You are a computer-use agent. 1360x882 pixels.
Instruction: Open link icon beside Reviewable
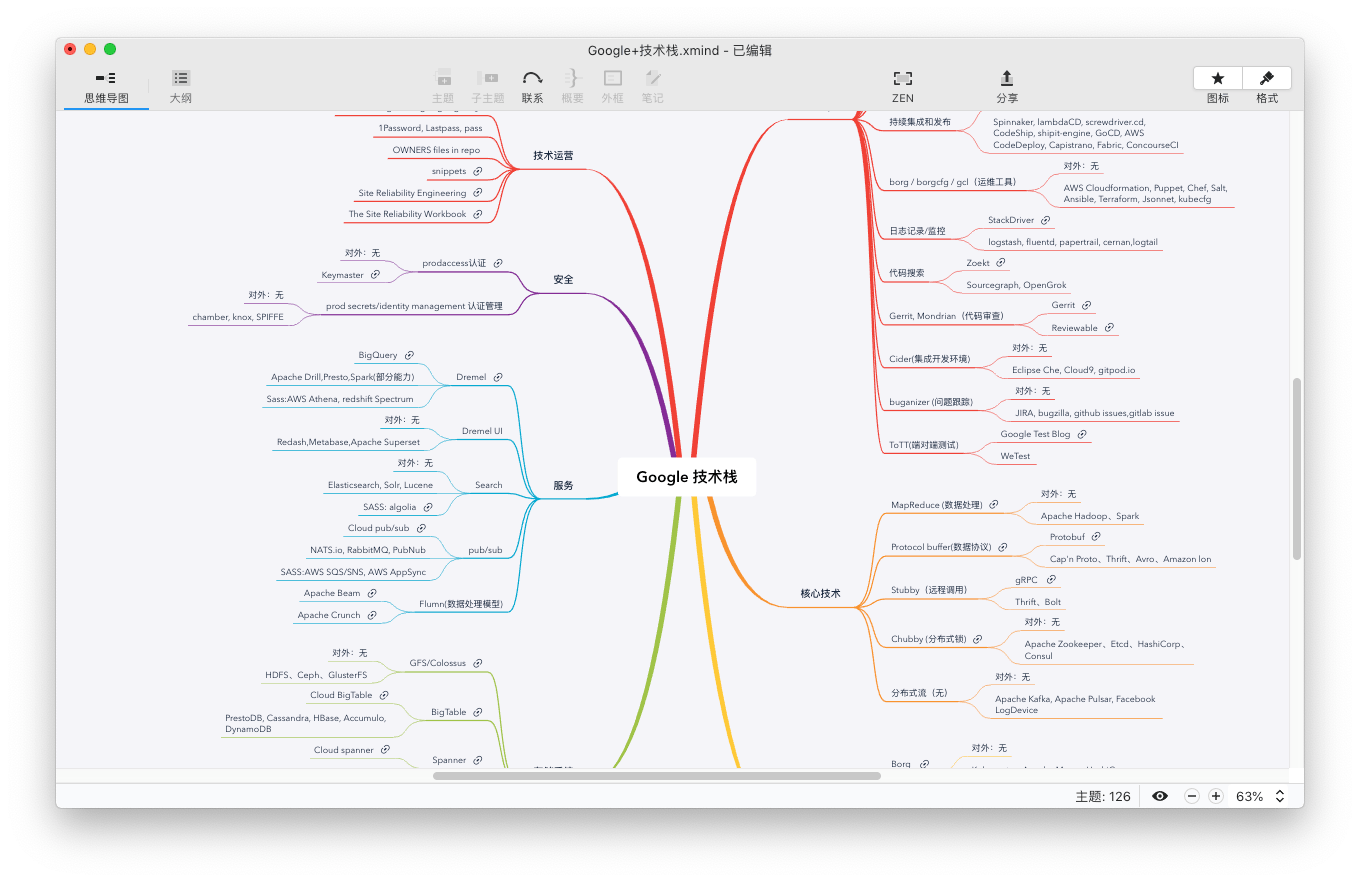coord(1109,328)
